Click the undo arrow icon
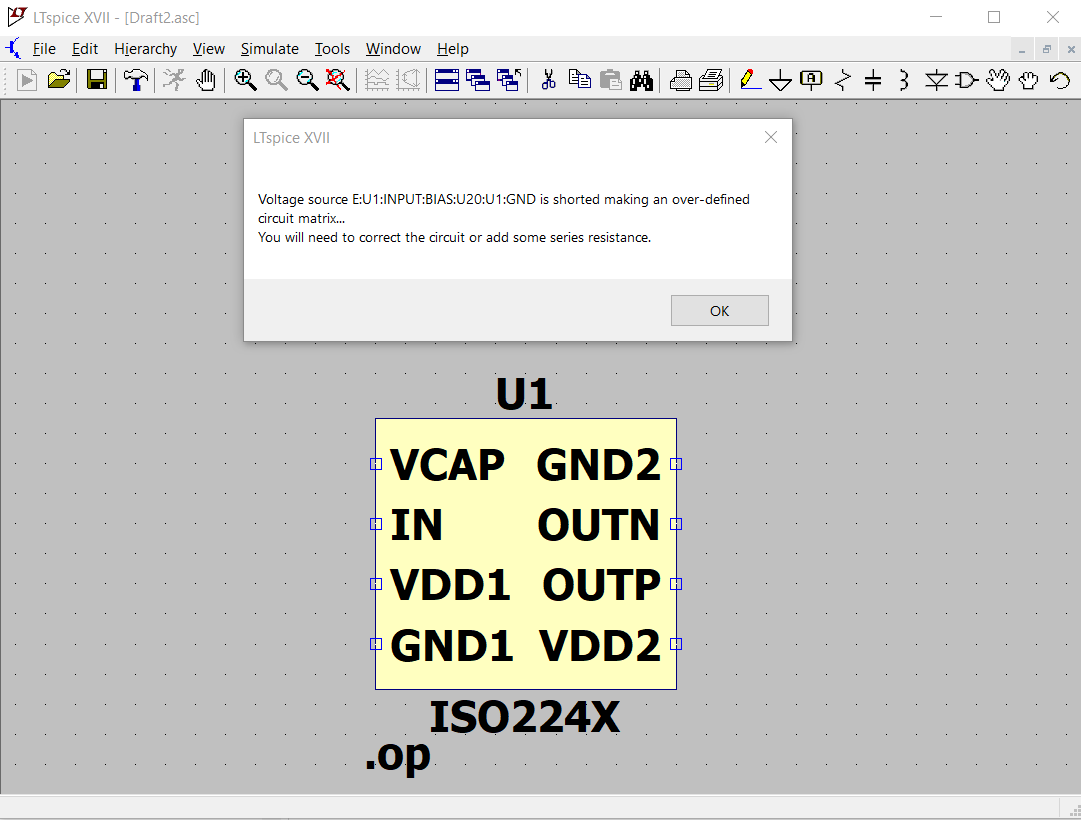 (x=1060, y=80)
